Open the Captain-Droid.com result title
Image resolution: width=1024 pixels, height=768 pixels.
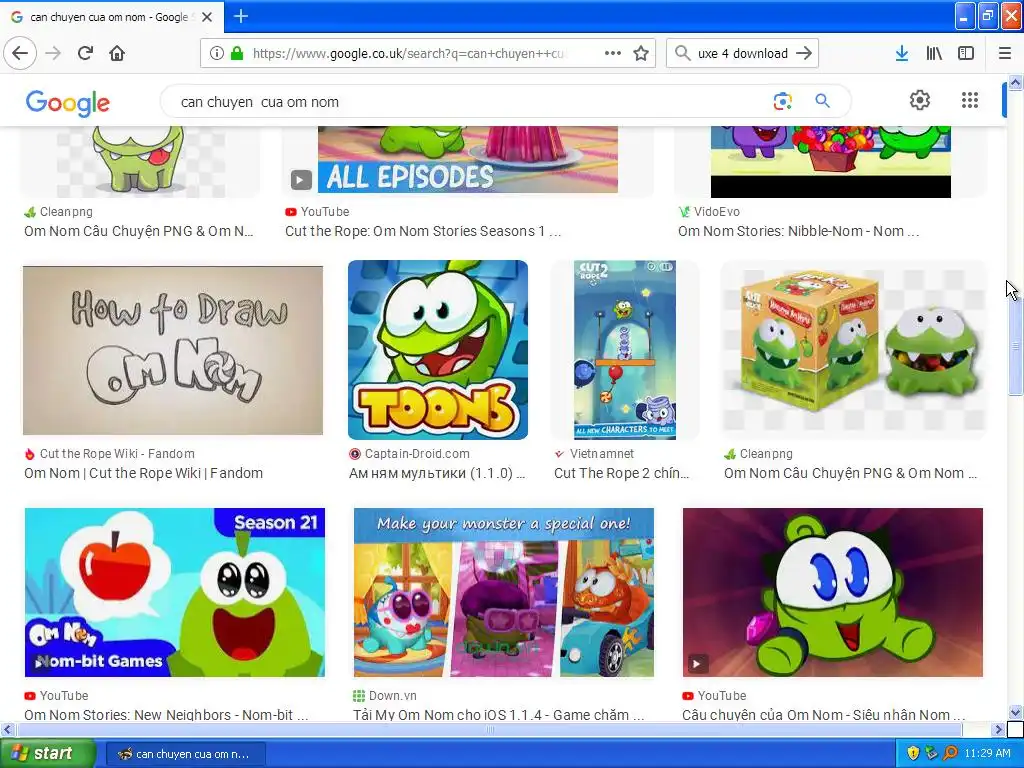(437, 473)
